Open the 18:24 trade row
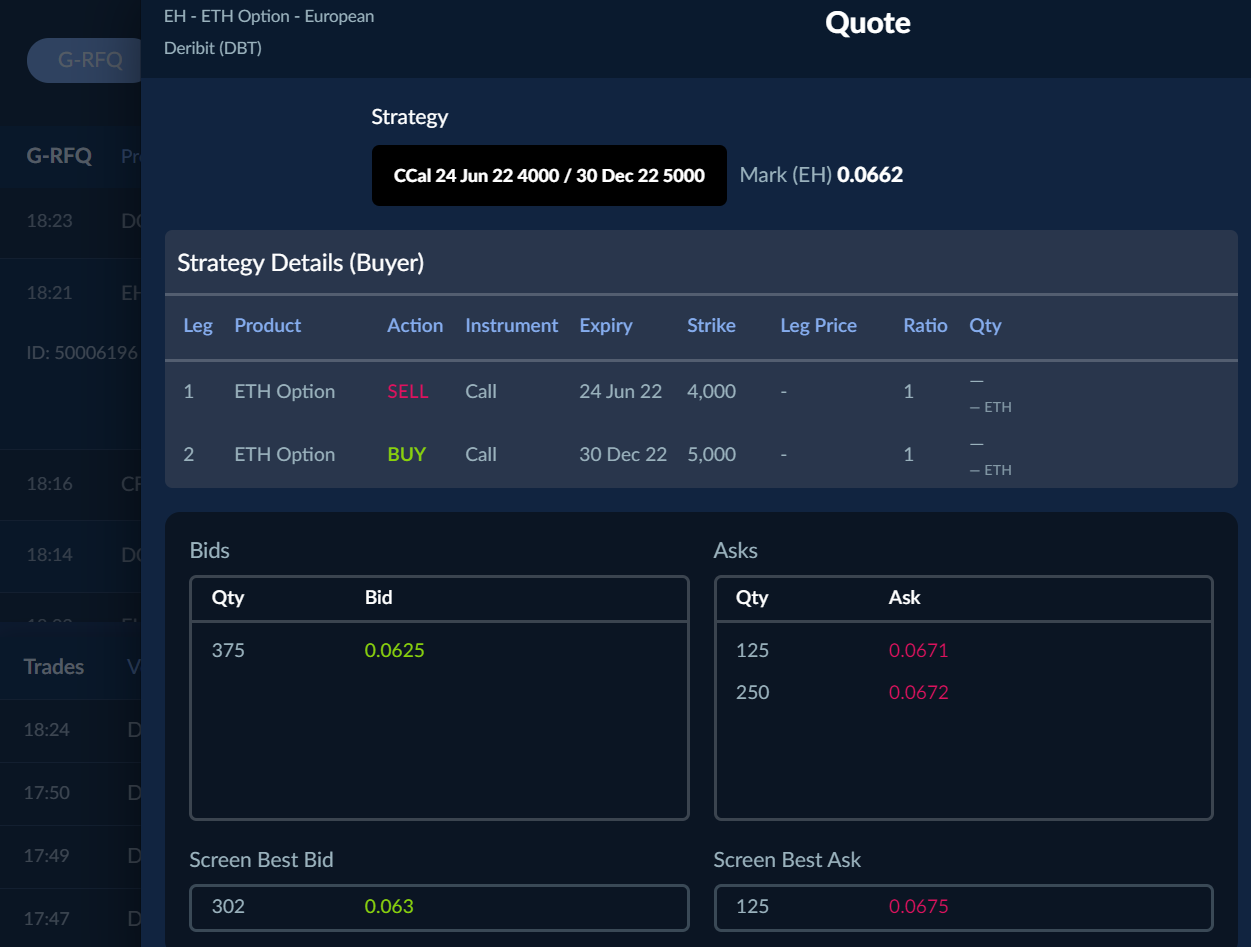1251x947 pixels. 70,730
